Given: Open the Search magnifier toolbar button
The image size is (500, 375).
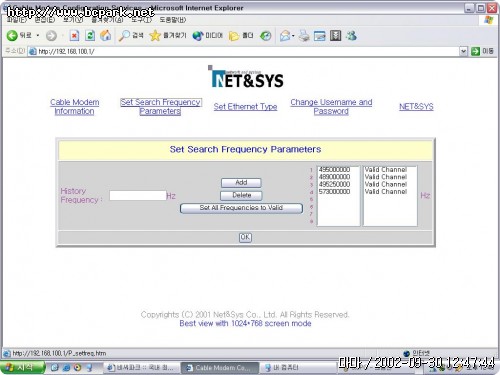Looking at the screenshot, I should pos(131,35).
